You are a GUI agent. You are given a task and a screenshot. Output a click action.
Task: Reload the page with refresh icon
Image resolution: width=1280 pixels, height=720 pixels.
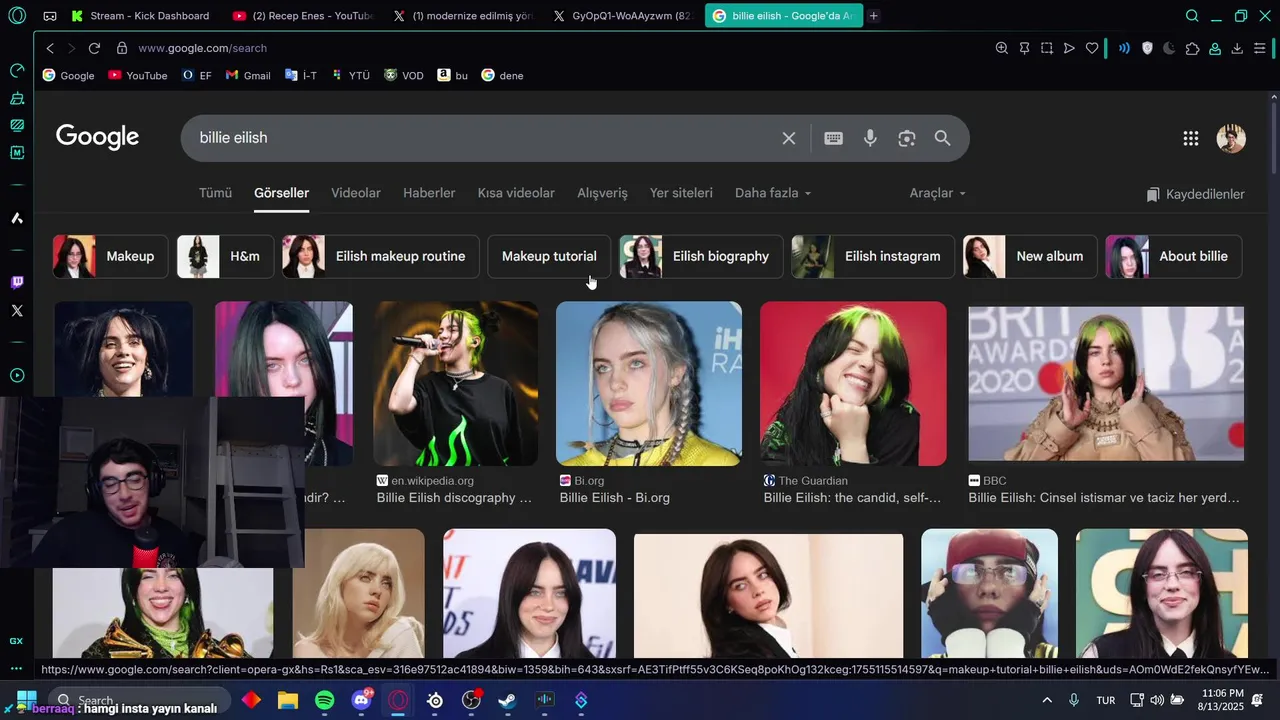point(94,48)
